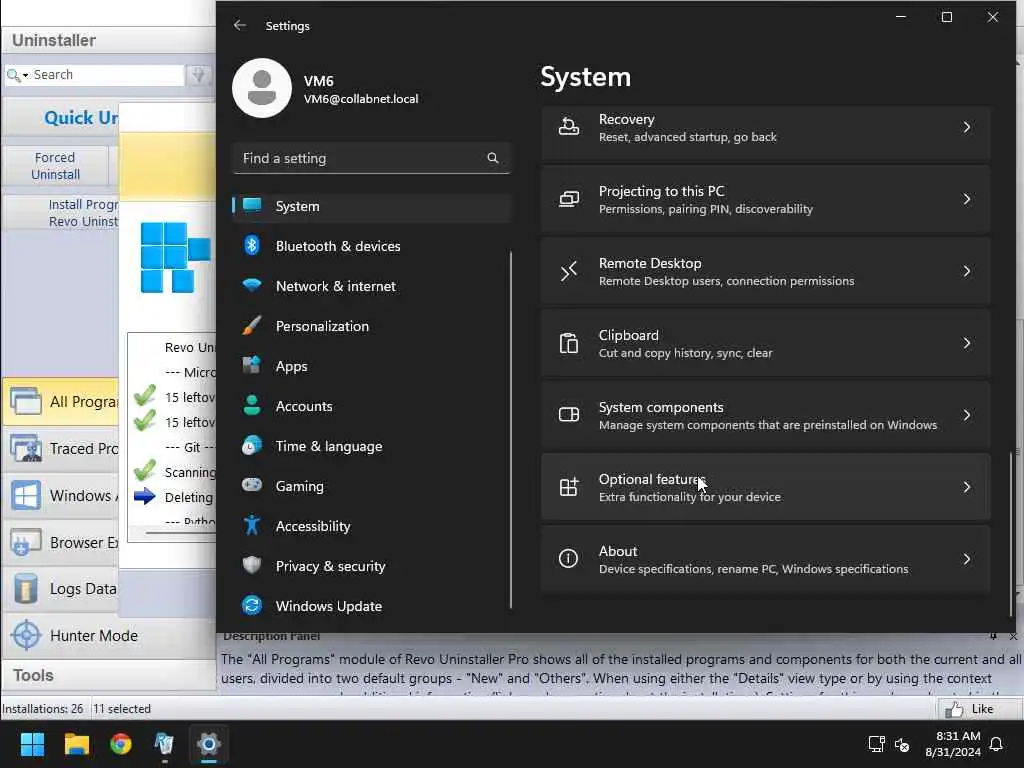The width and height of the screenshot is (1024, 768).
Task: Open System components page
Action: click(x=765, y=415)
